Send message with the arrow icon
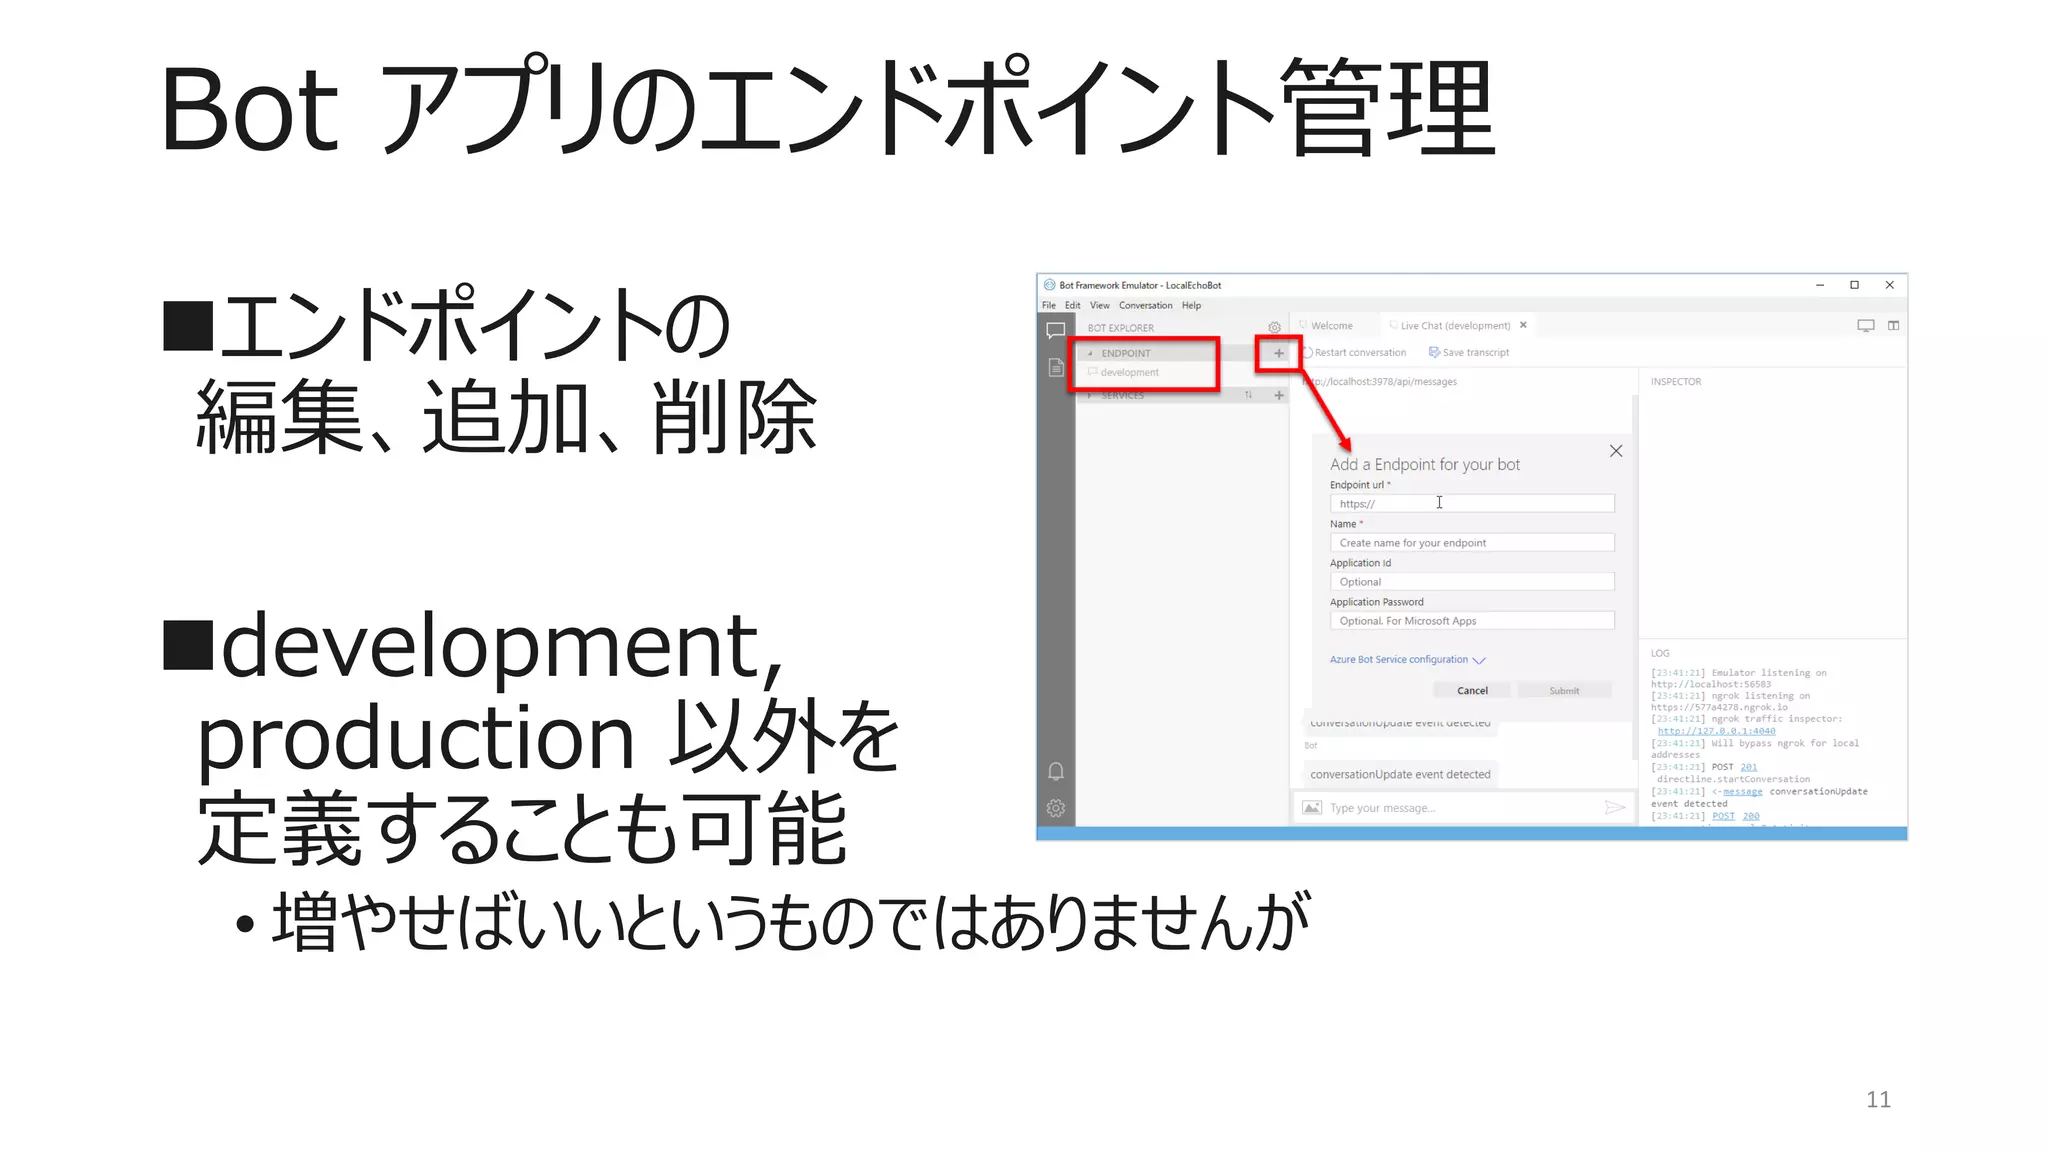Image resolution: width=2048 pixels, height=1152 pixels. (x=1614, y=807)
